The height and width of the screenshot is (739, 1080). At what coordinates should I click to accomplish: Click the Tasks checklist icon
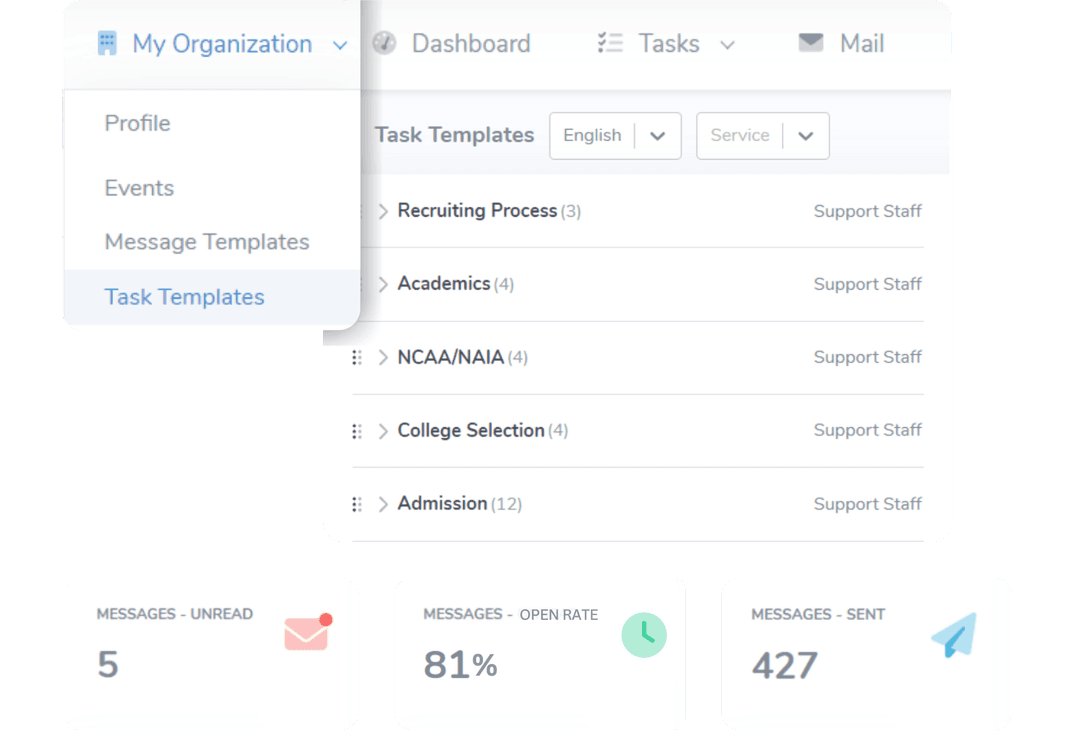tap(610, 43)
